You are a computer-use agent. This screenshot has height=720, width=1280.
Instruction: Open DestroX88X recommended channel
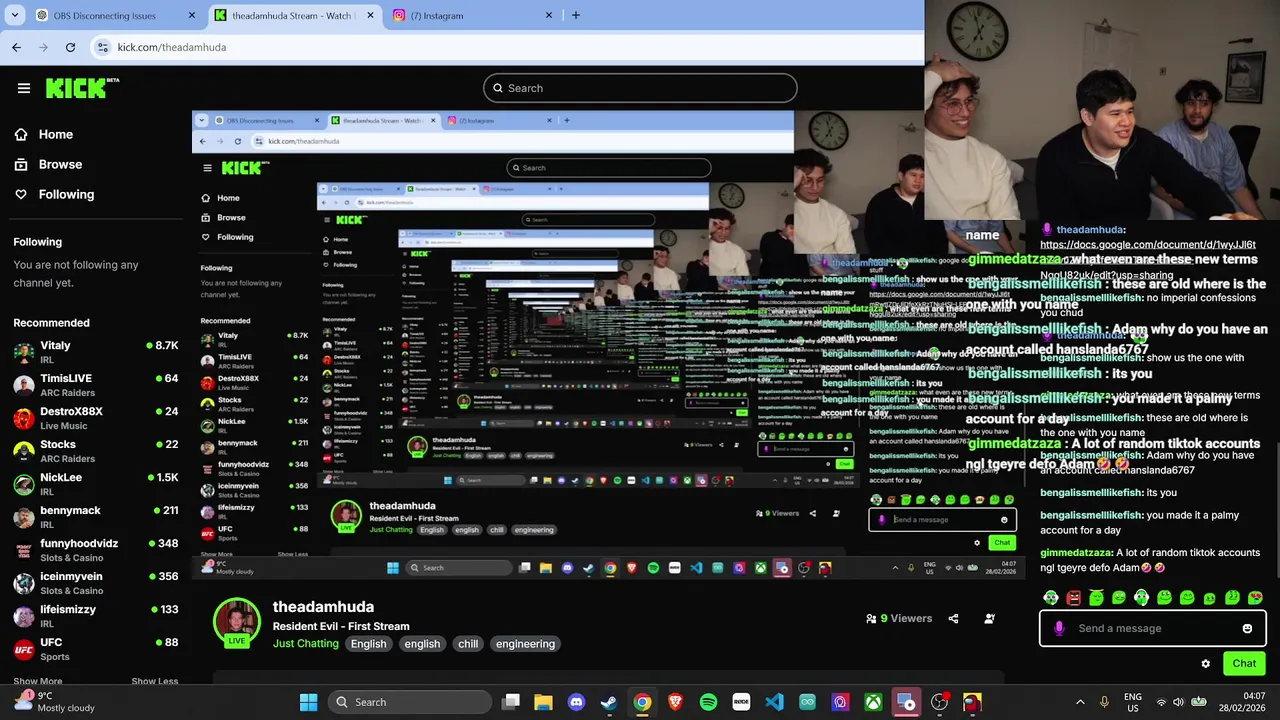pos(96,418)
